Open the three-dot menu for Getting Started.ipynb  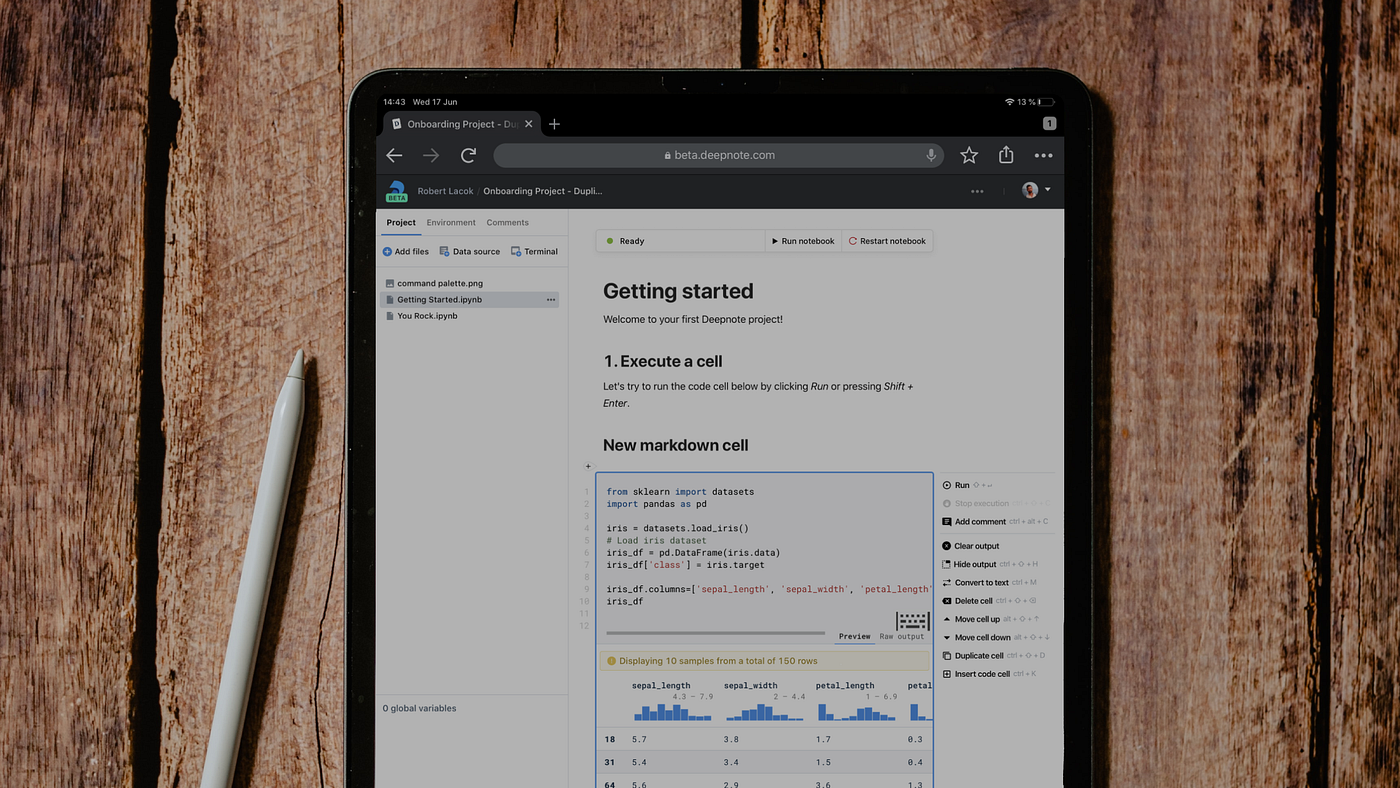[550, 299]
